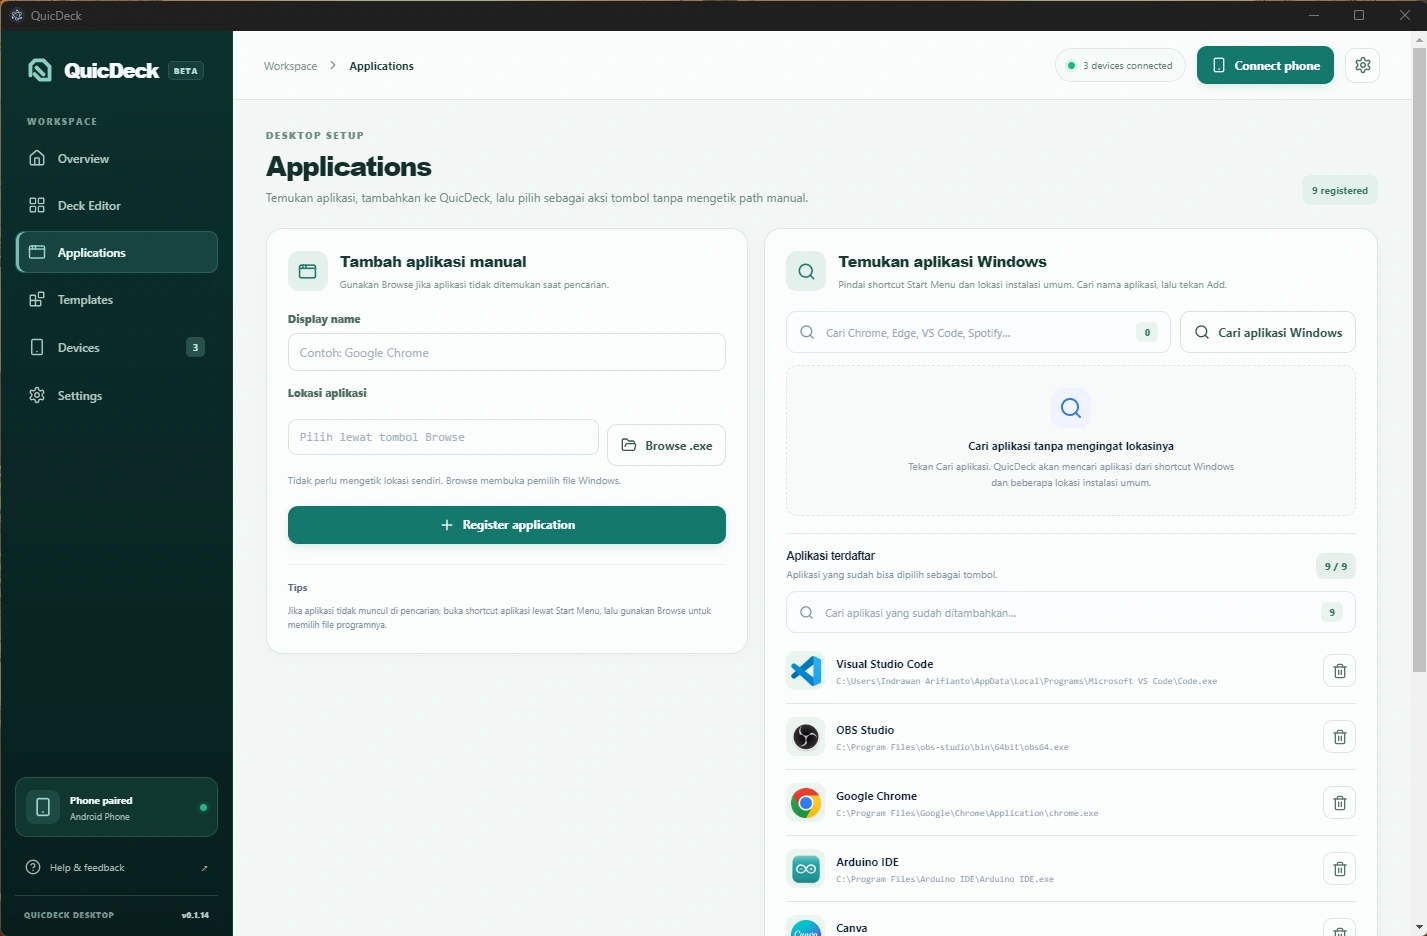This screenshot has width=1427, height=936.
Task: Click the 9 registered badge
Action: pyautogui.click(x=1340, y=190)
